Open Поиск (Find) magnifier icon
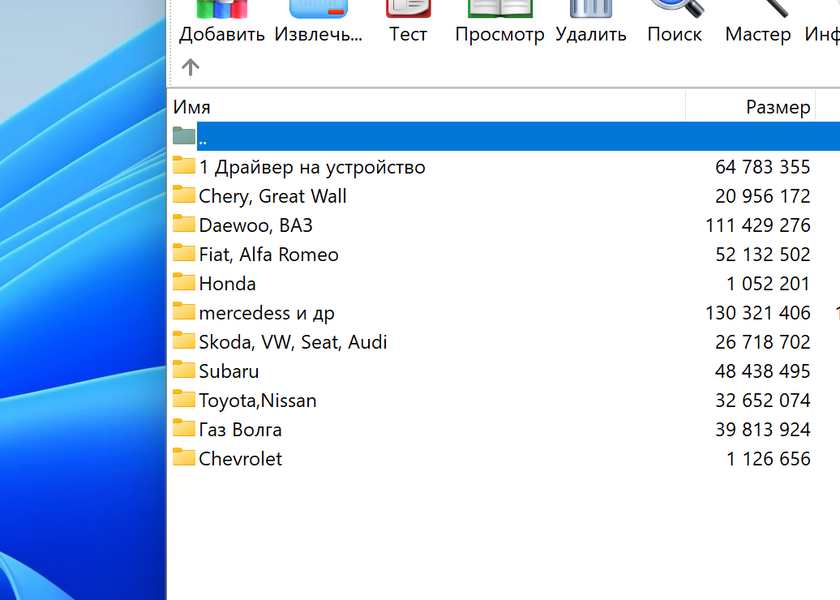This screenshot has height=600, width=840. point(676,9)
